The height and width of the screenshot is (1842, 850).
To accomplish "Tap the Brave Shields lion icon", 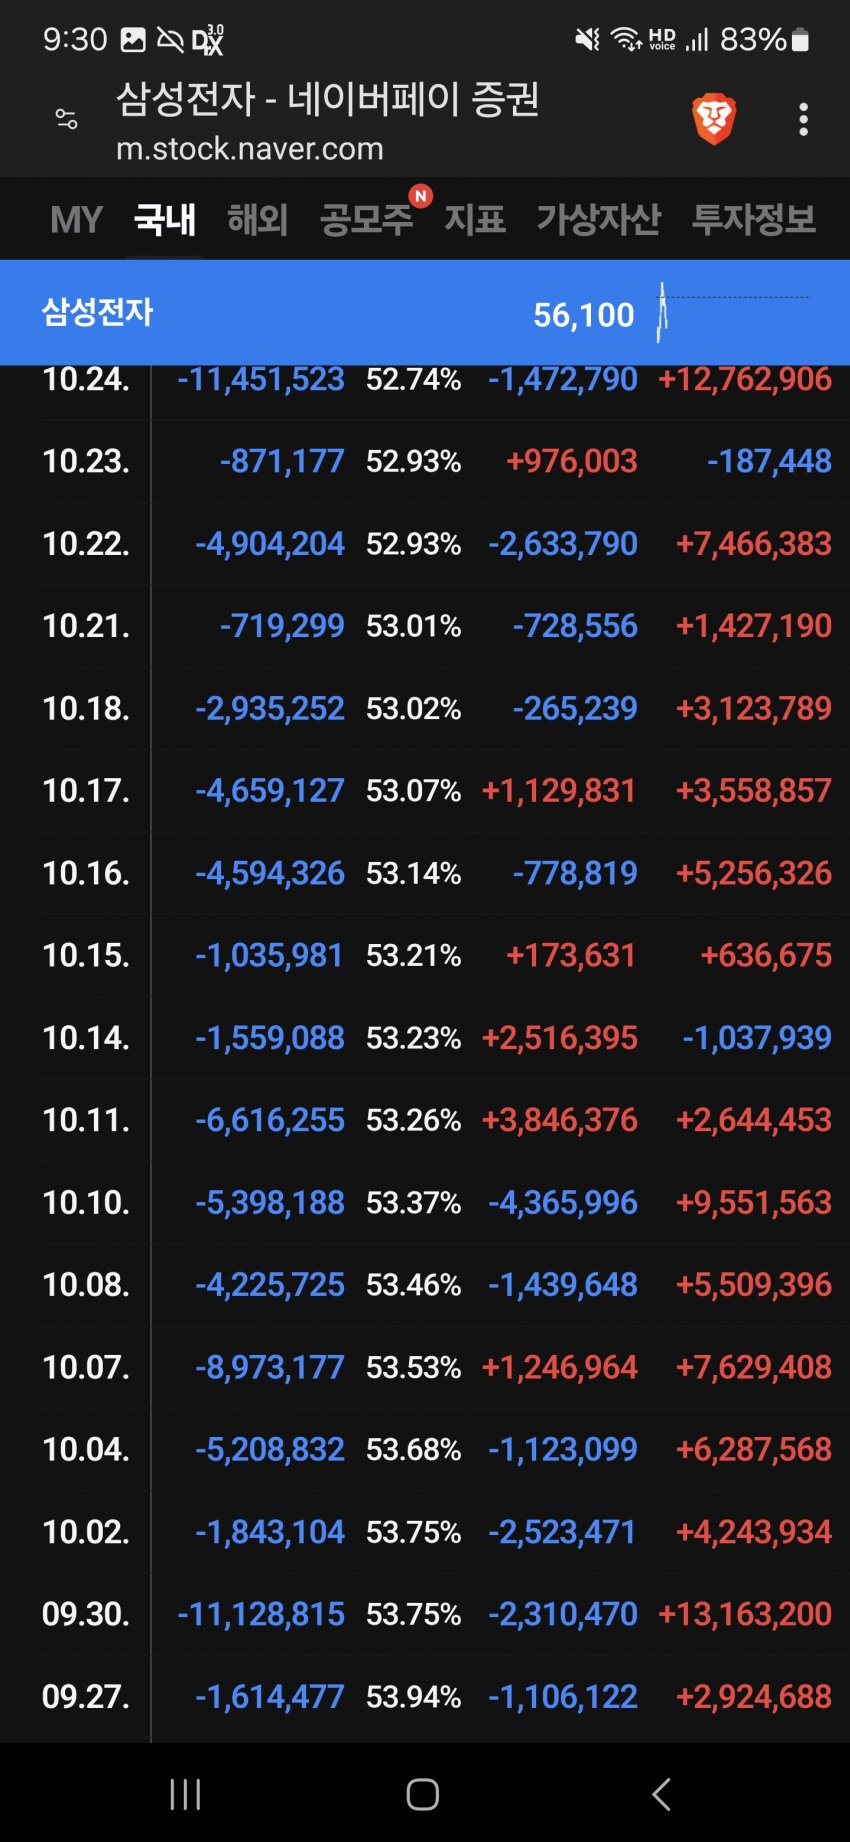I will click(714, 120).
